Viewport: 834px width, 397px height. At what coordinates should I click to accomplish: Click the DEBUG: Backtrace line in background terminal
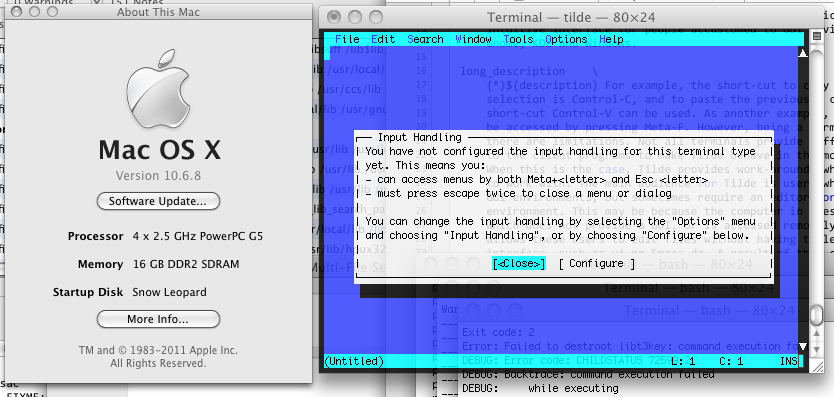point(588,374)
